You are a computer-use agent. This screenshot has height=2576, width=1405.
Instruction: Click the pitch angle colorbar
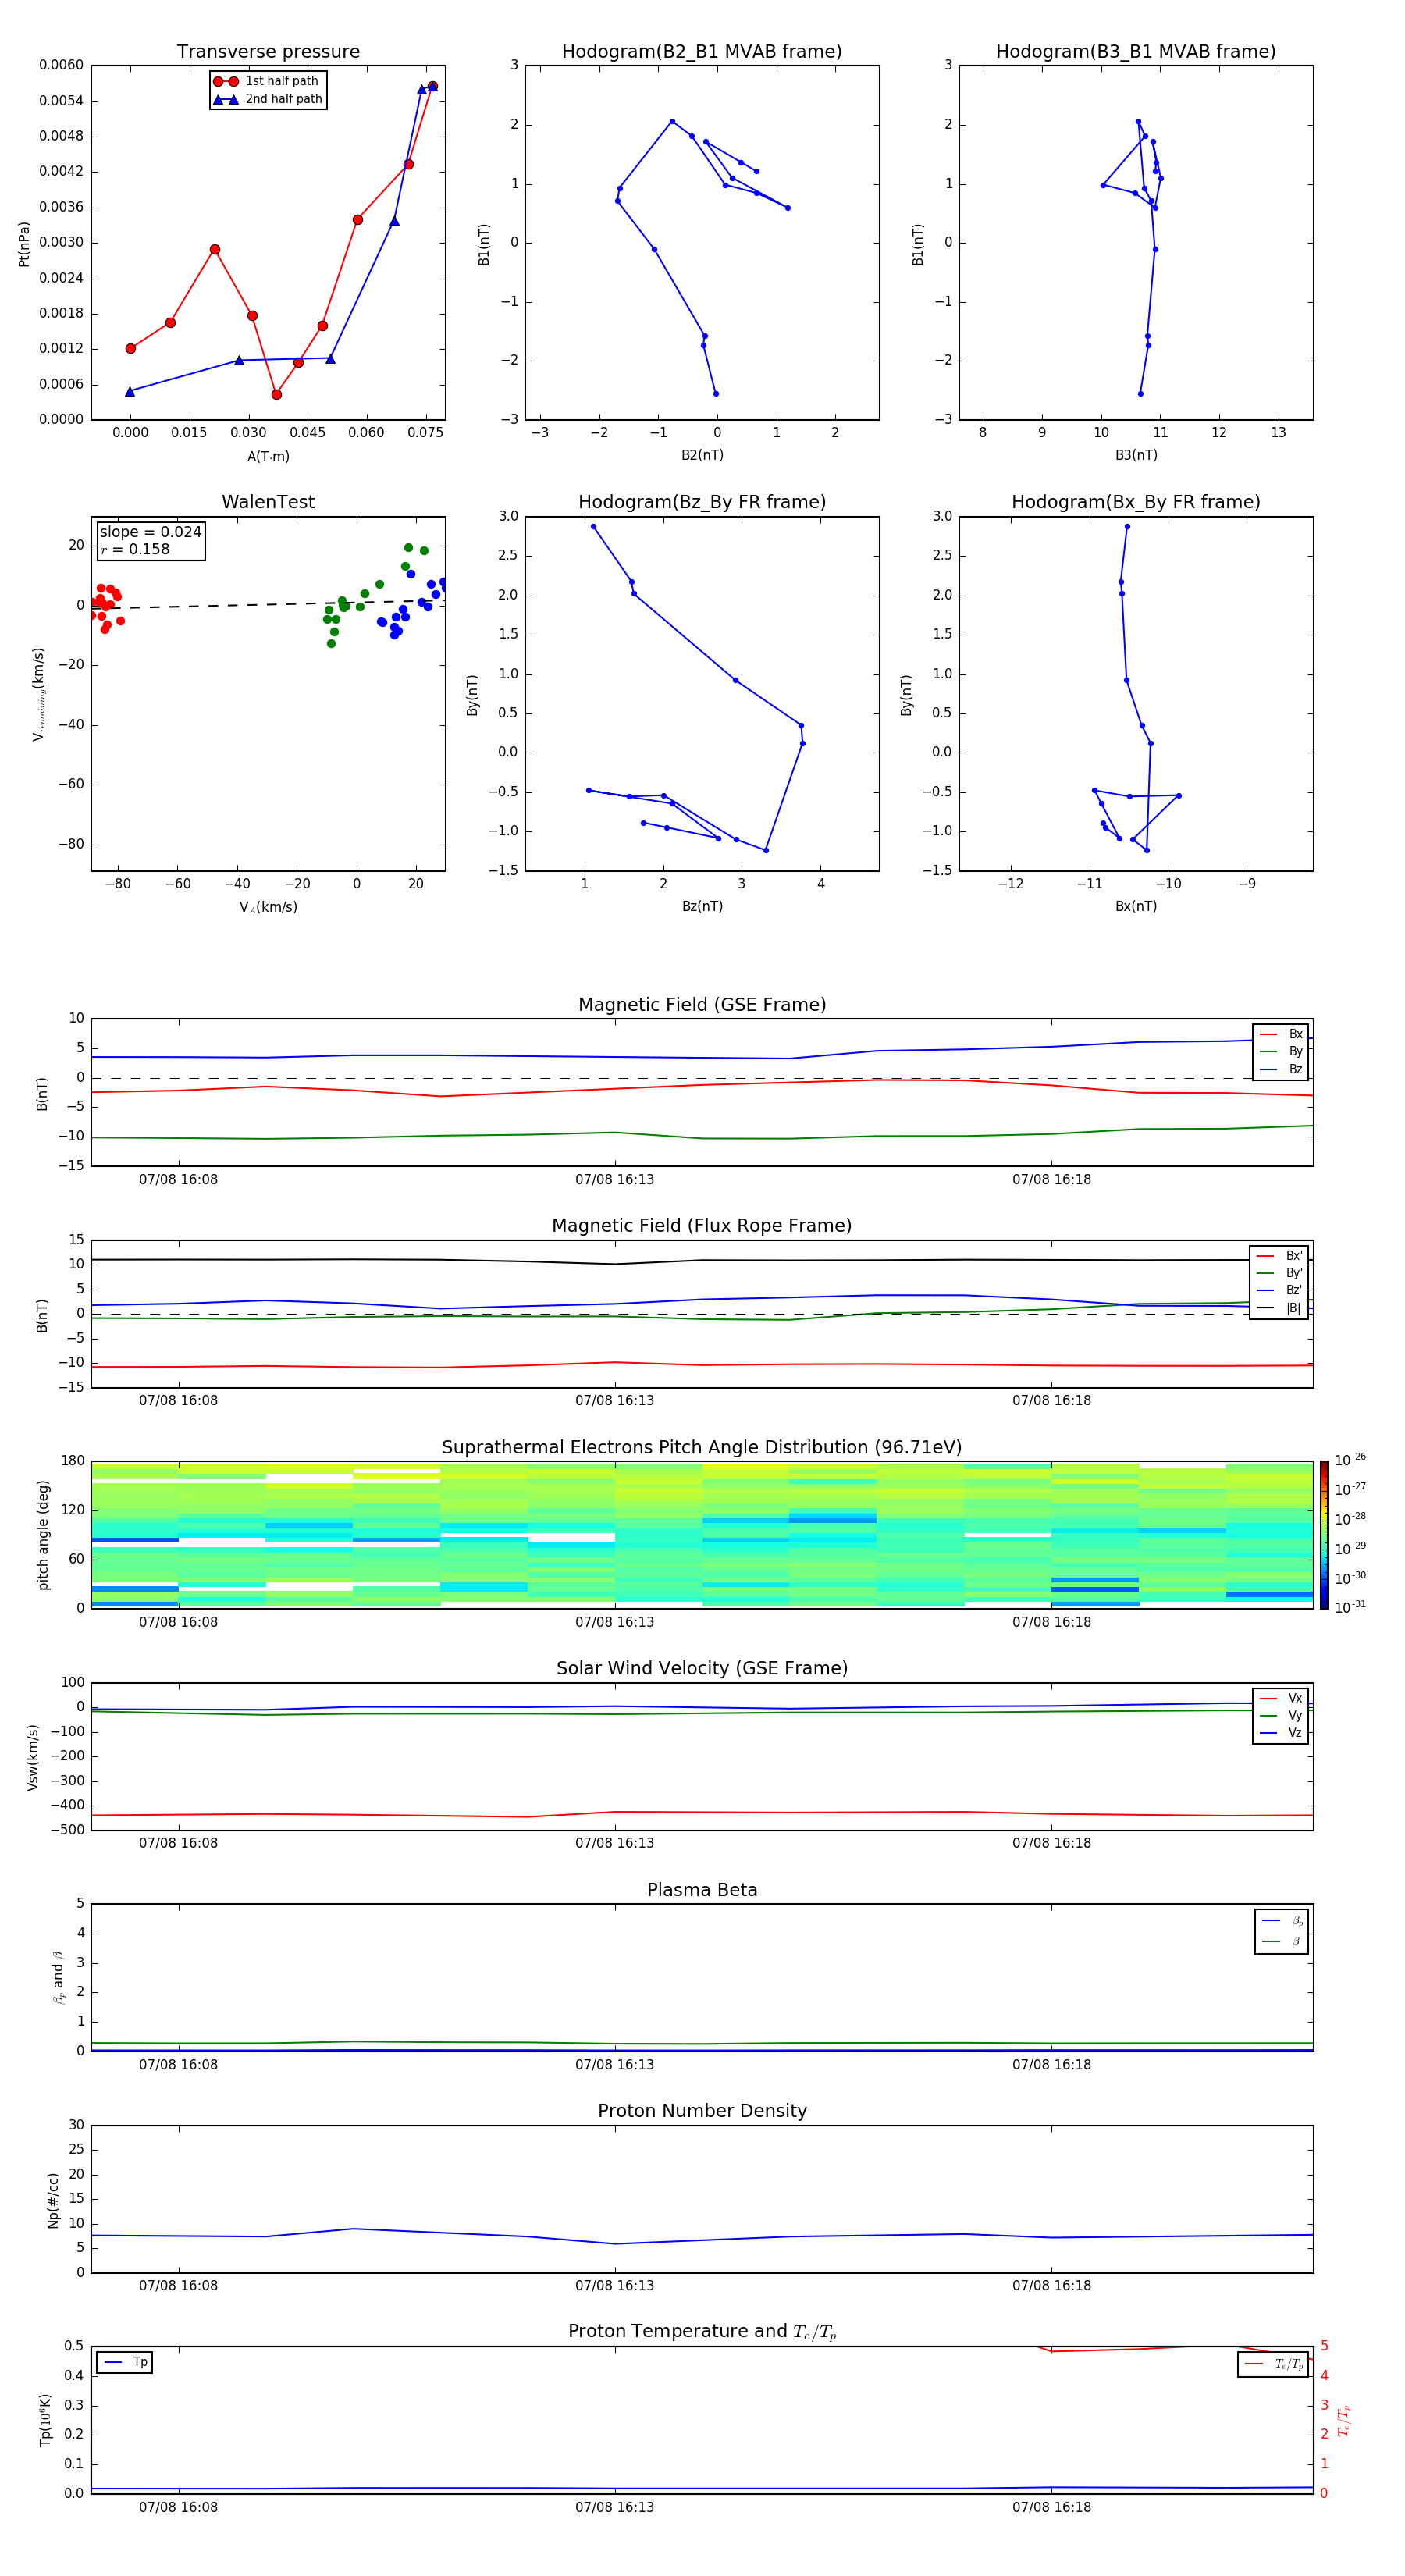(1324, 1535)
